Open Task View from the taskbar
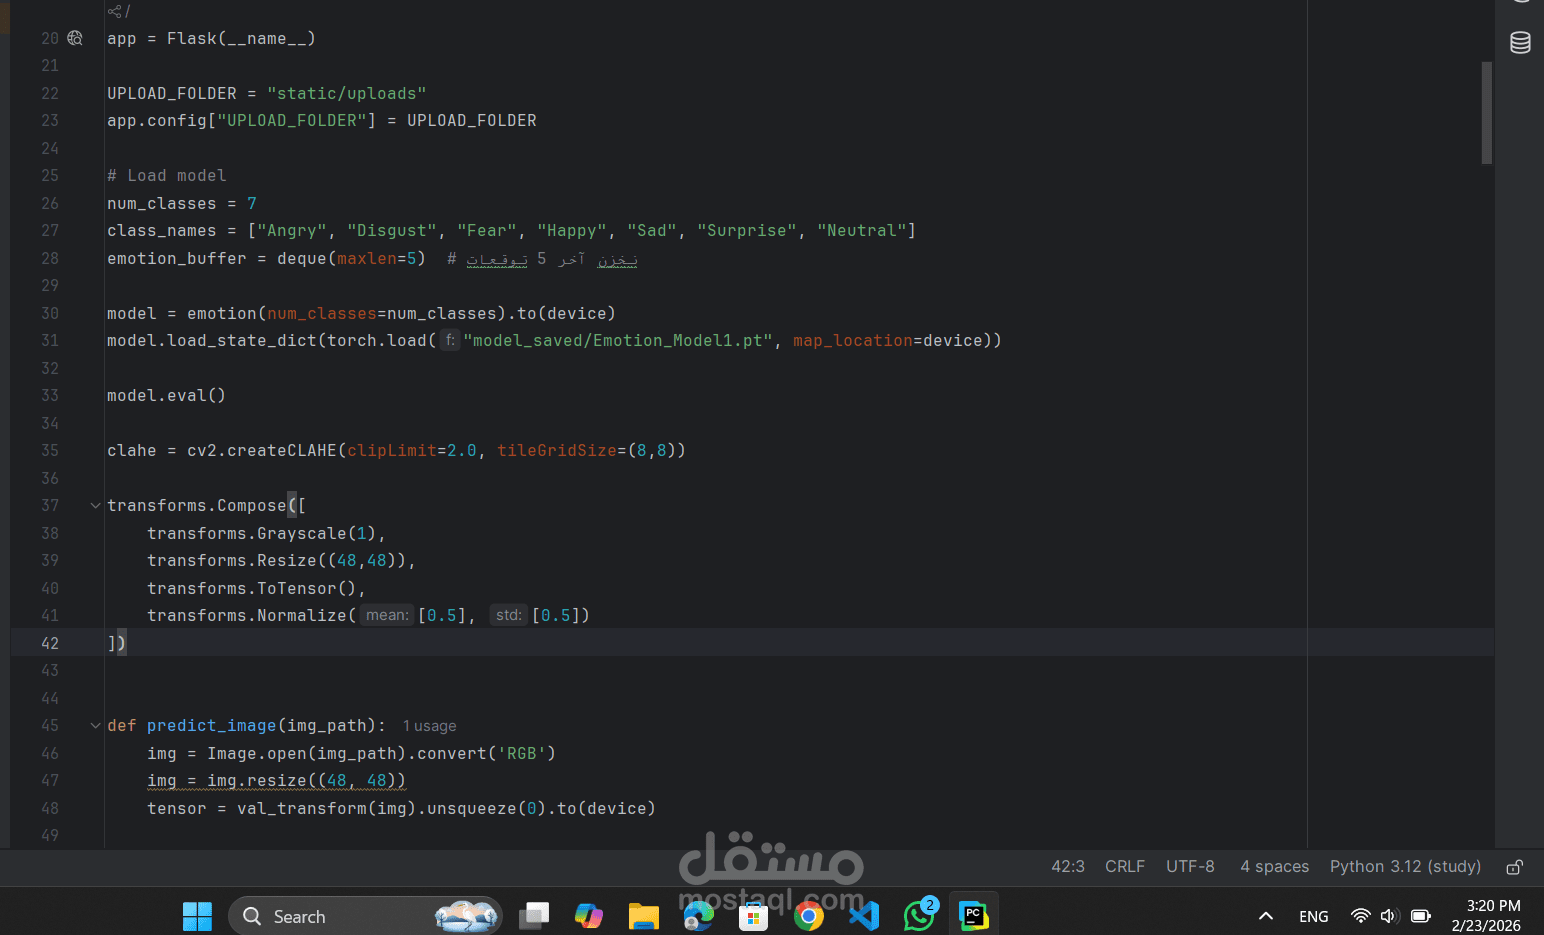The width and height of the screenshot is (1544, 935). 534,916
